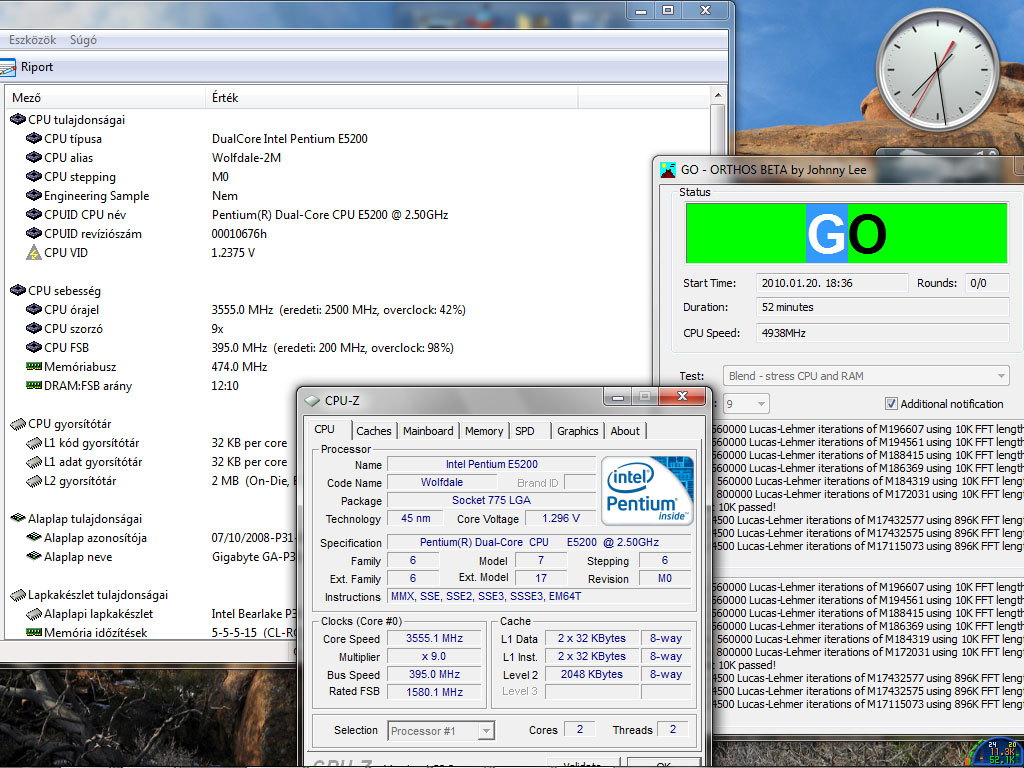Switch to the SPD tab in CPU-Z
The image size is (1024, 768).
point(524,431)
